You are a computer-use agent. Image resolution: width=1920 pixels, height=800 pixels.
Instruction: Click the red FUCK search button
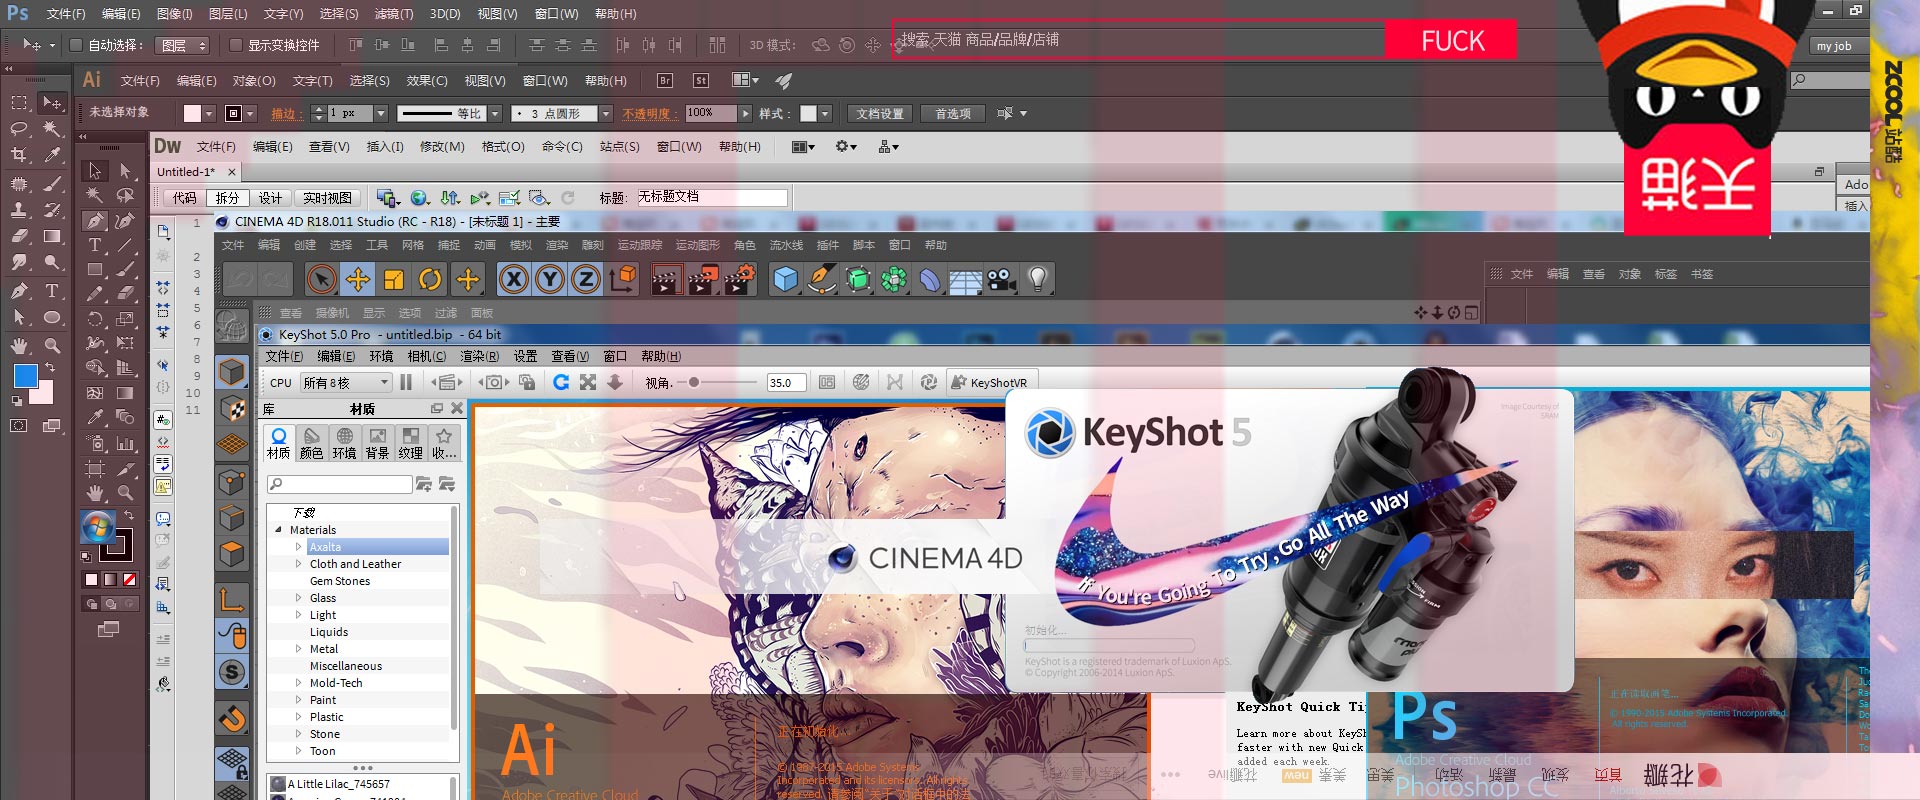1452,41
